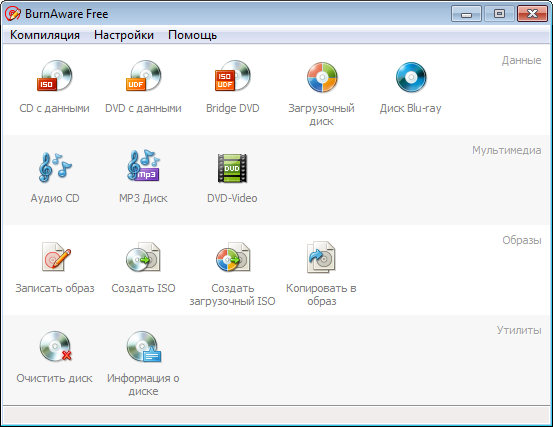This screenshot has width=553, height=427.
Task: Click the 'Копировать в образ' text label
Action: pos(321,294)
